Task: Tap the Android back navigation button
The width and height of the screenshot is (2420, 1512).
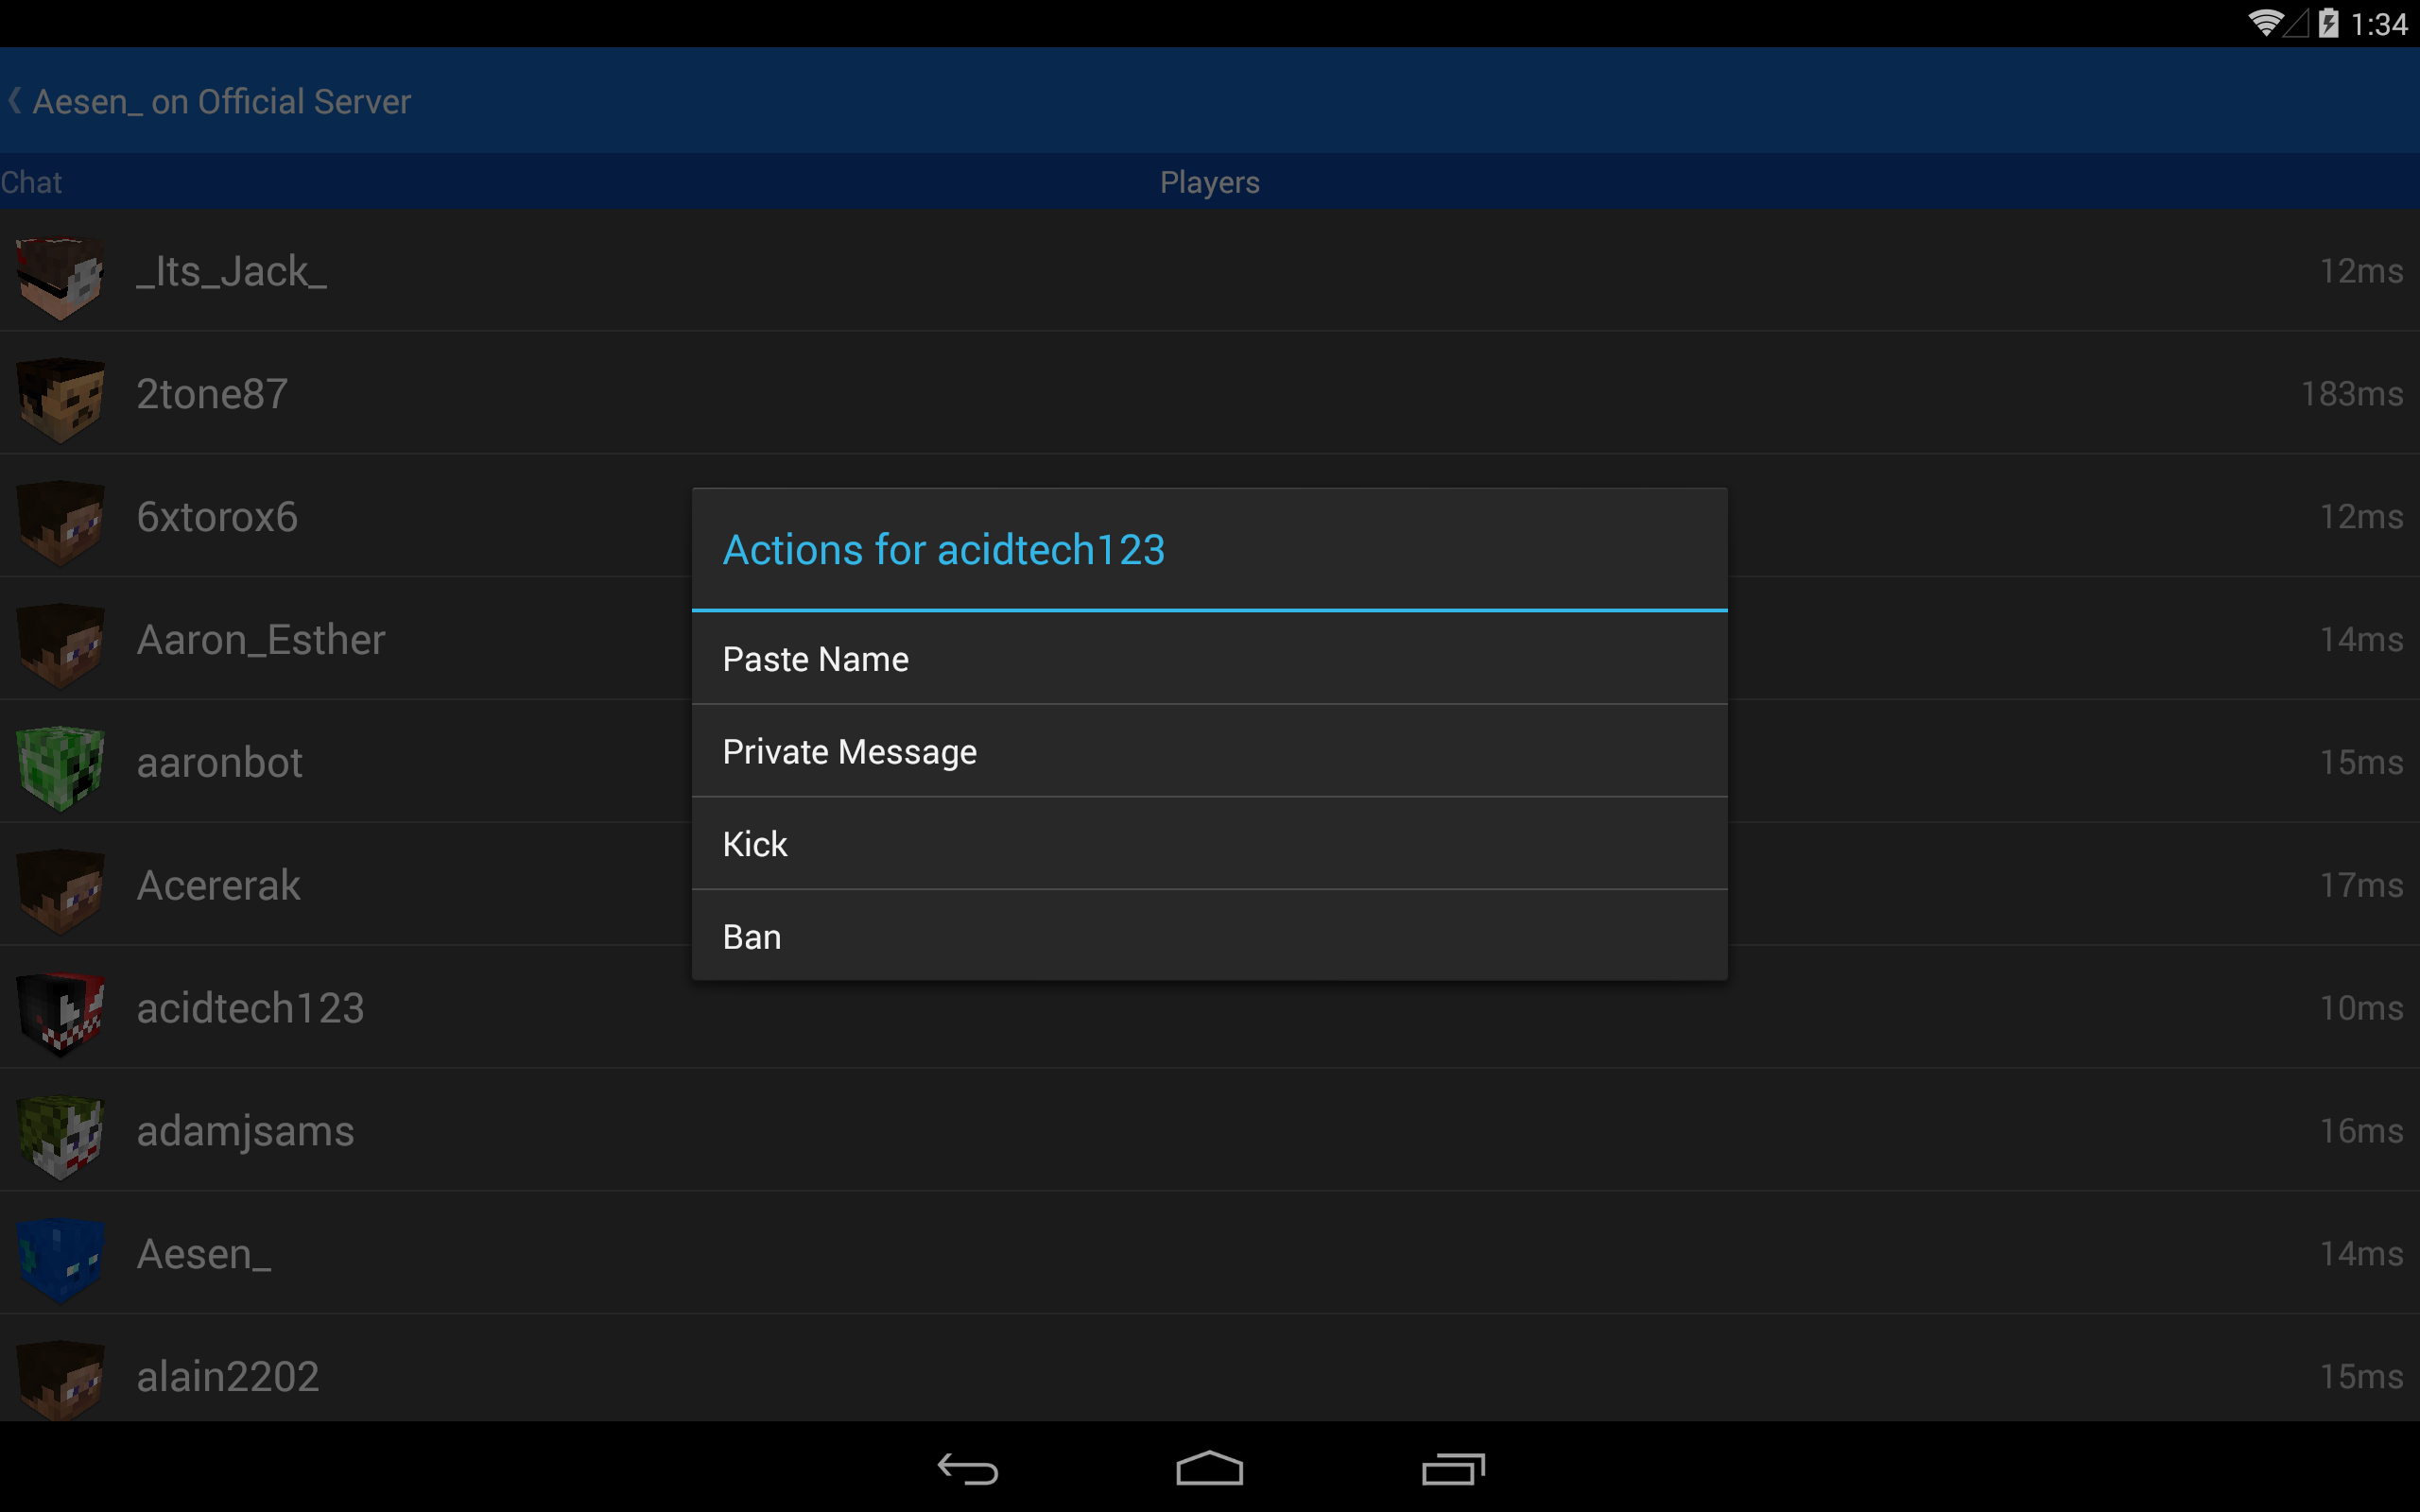Action: pos(967,1468)
